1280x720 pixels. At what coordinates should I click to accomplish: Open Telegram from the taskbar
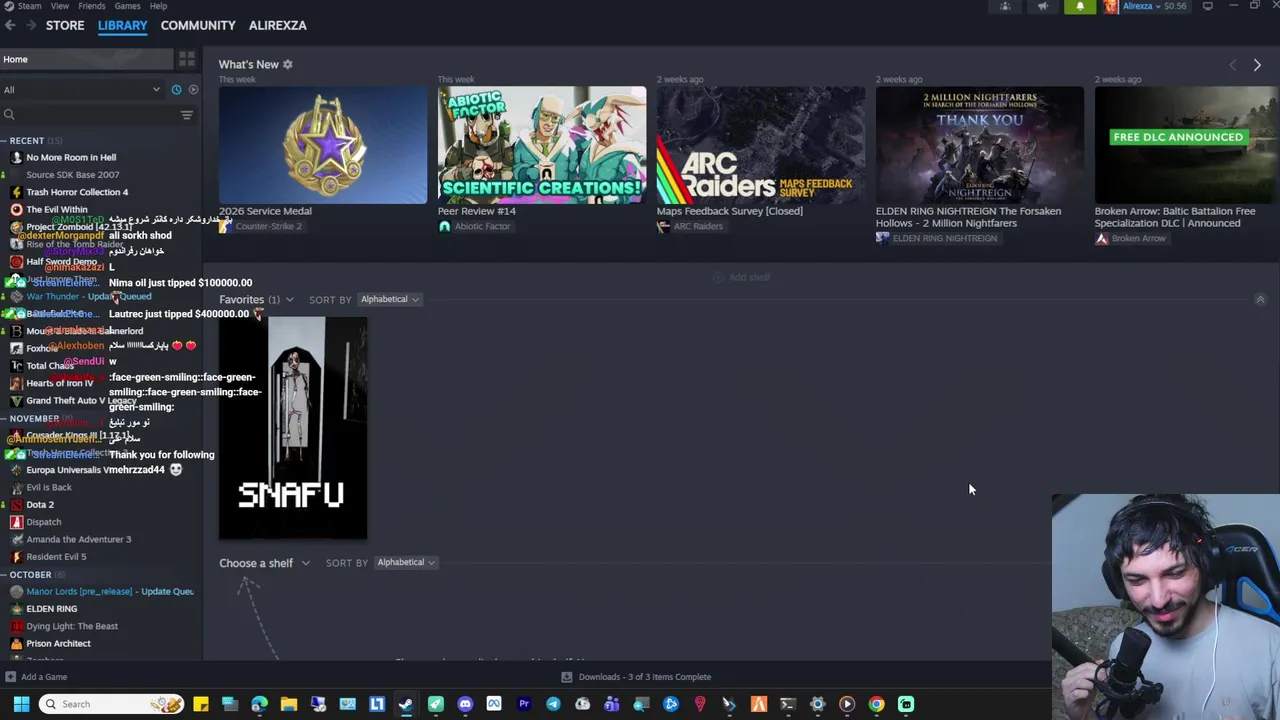(x=553, y=704)
